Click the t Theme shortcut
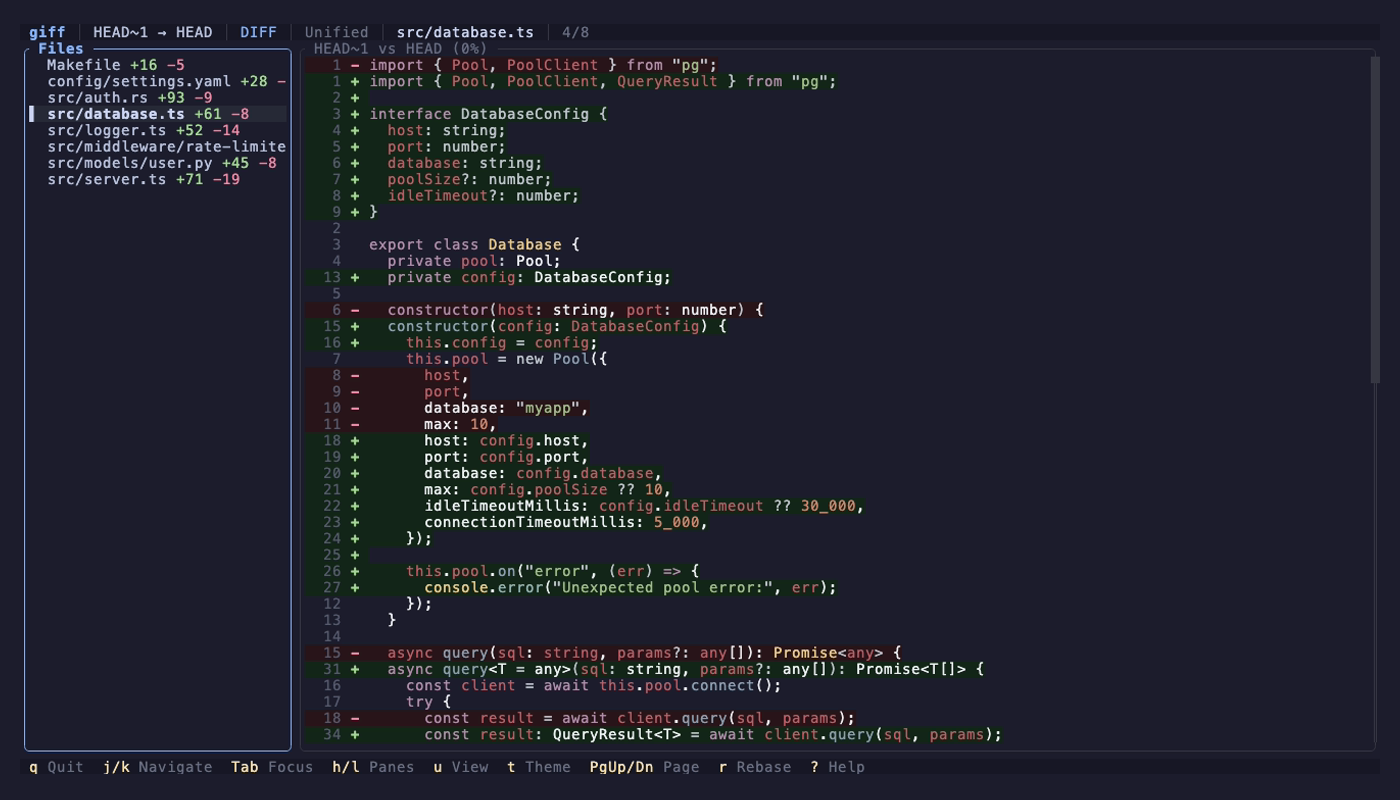This screenshot has width=1400, height=800. [539, 767]
